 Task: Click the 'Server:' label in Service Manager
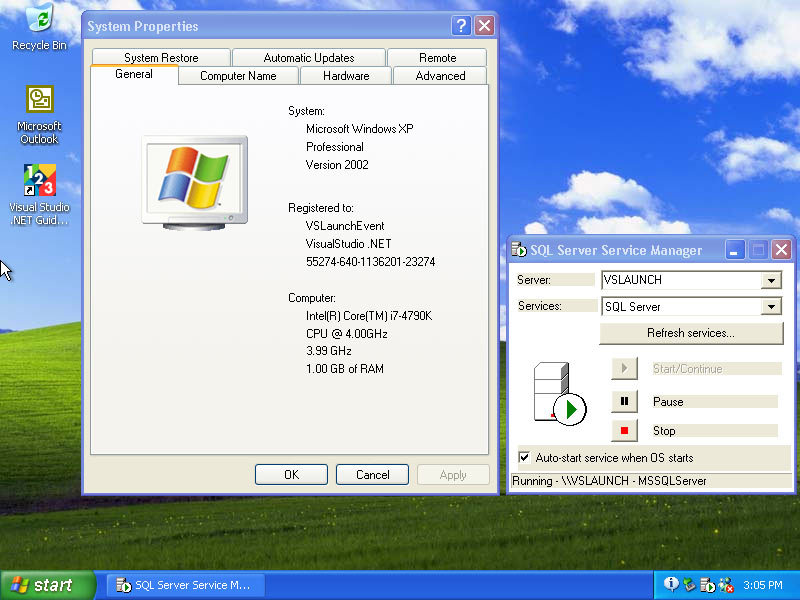pos(534,280)
